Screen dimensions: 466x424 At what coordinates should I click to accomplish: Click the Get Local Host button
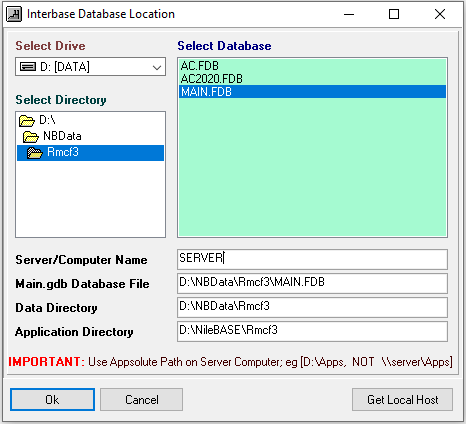point(402,399)
